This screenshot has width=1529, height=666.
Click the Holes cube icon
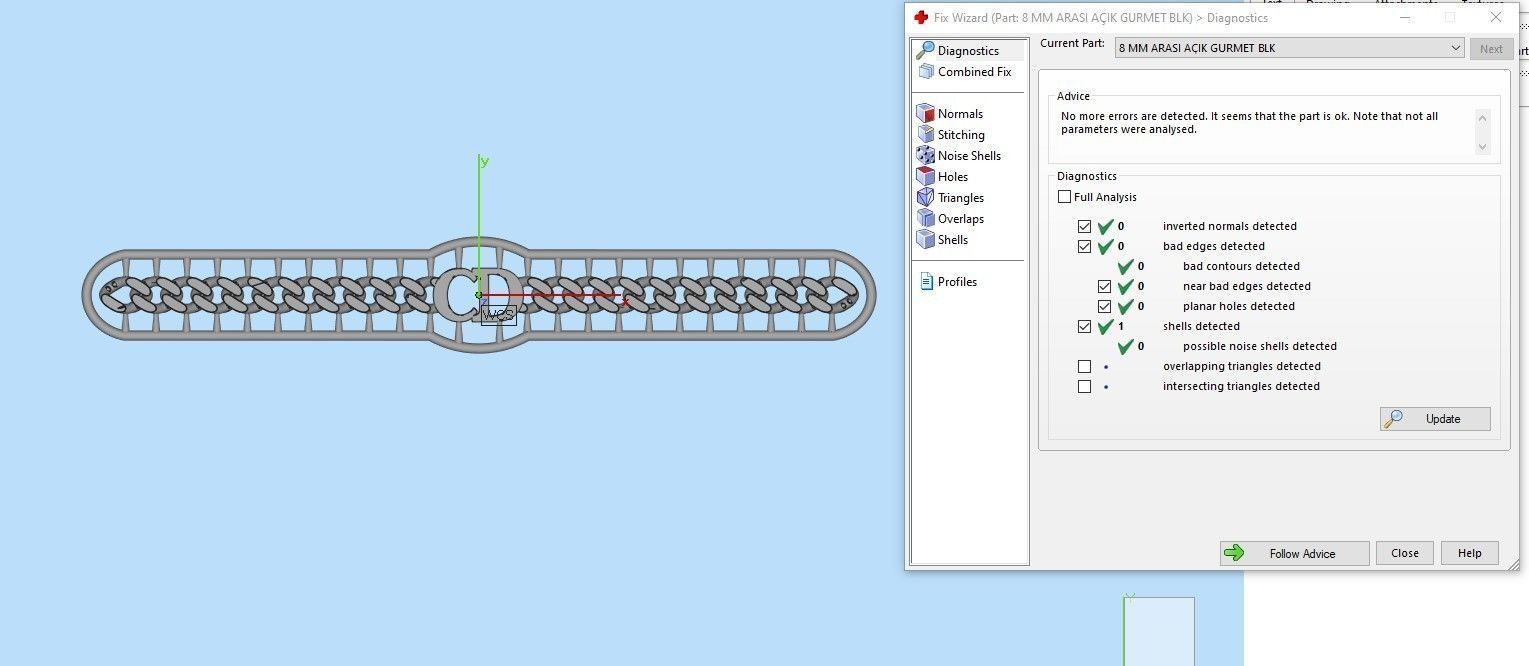click(x=925, y=177)
